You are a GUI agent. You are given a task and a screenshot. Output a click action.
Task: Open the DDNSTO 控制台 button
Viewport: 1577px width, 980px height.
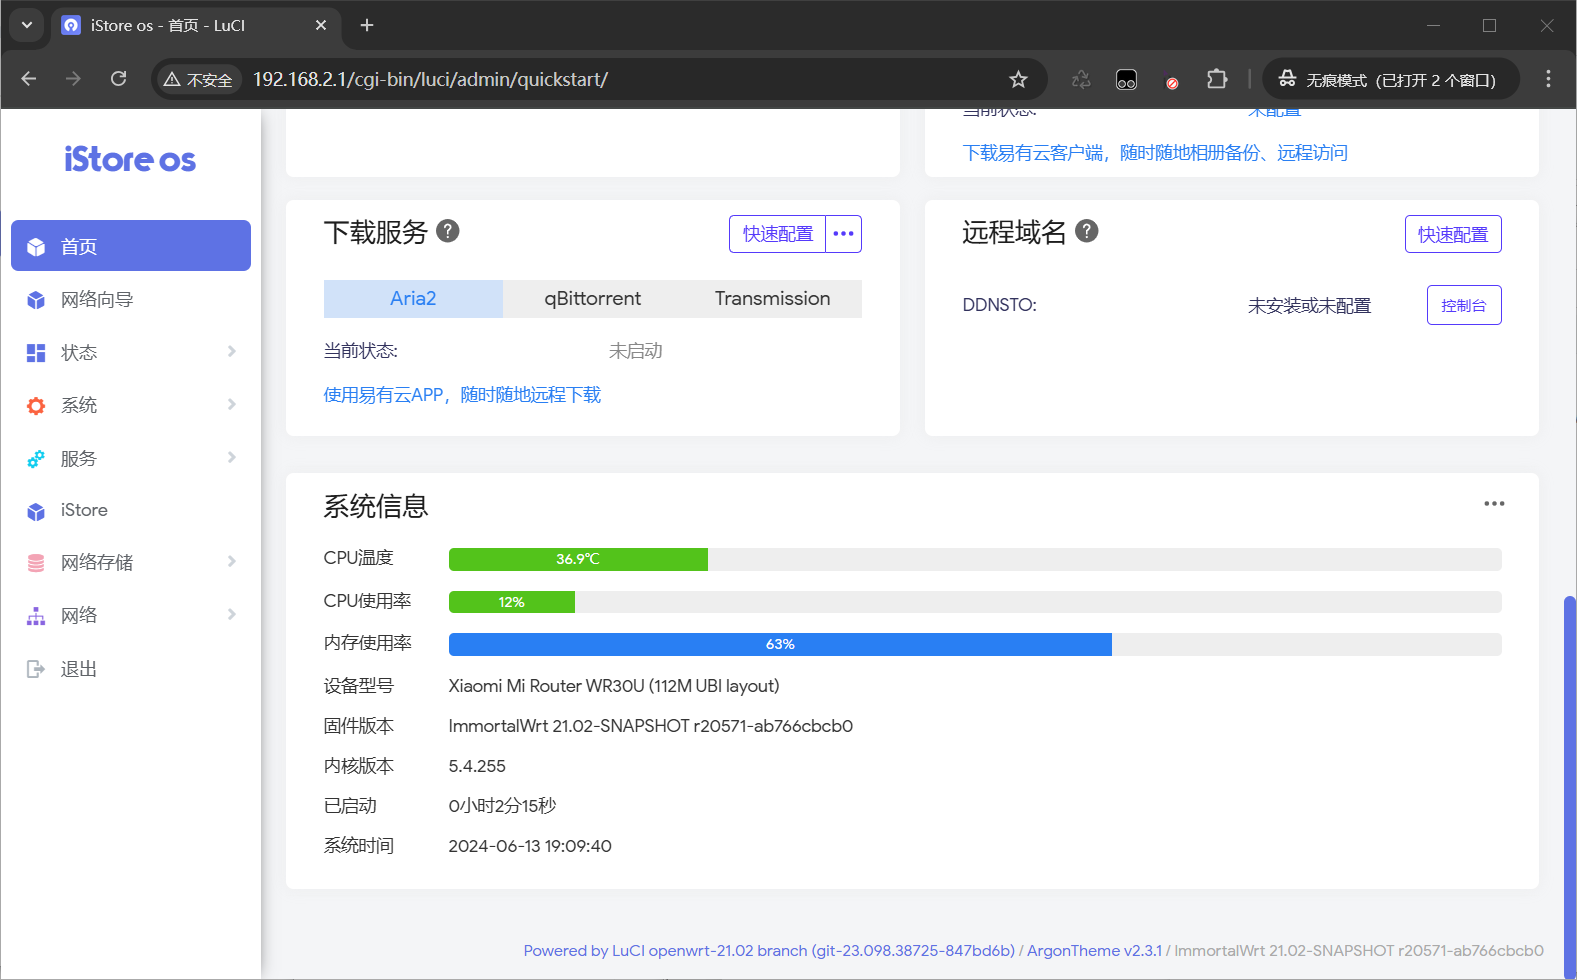(1464, 305)
